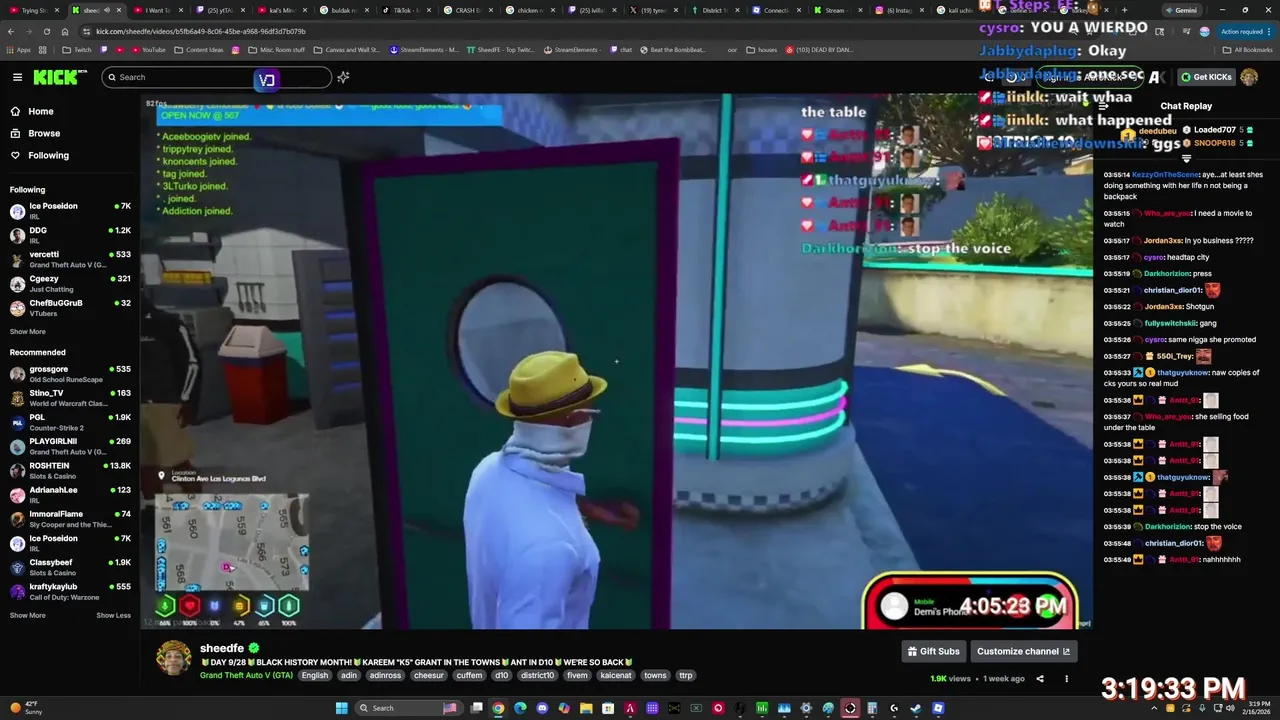
Task: Select the English tag
Action: point(315,675)
